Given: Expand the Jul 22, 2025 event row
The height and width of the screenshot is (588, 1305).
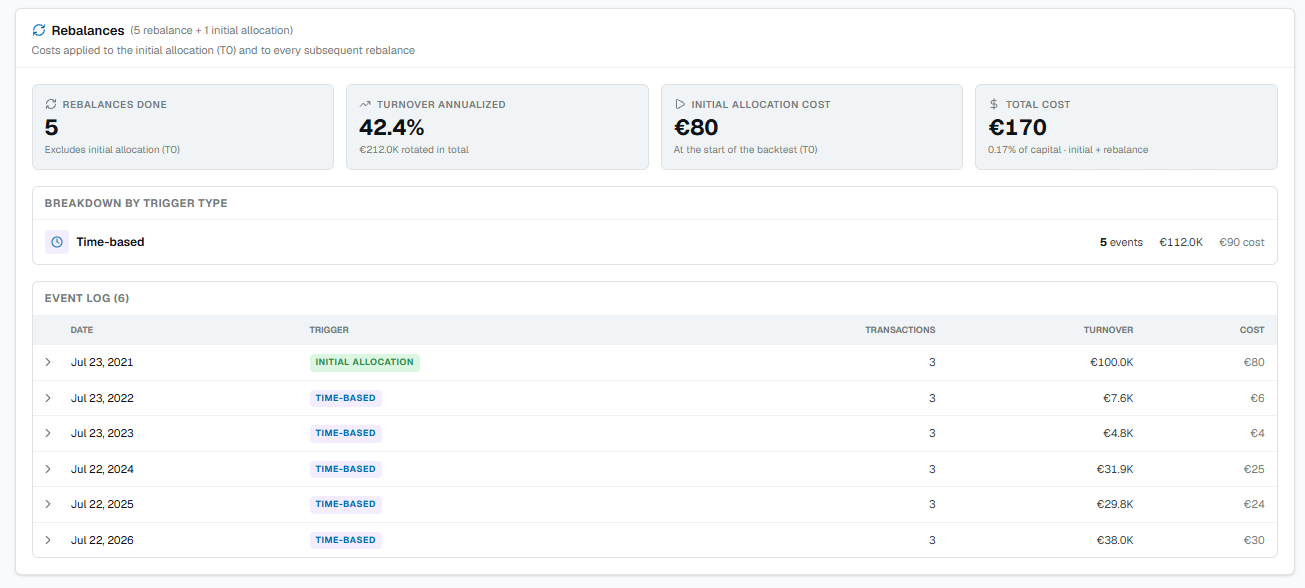Looking at the screenshot, I should point(48,504).
